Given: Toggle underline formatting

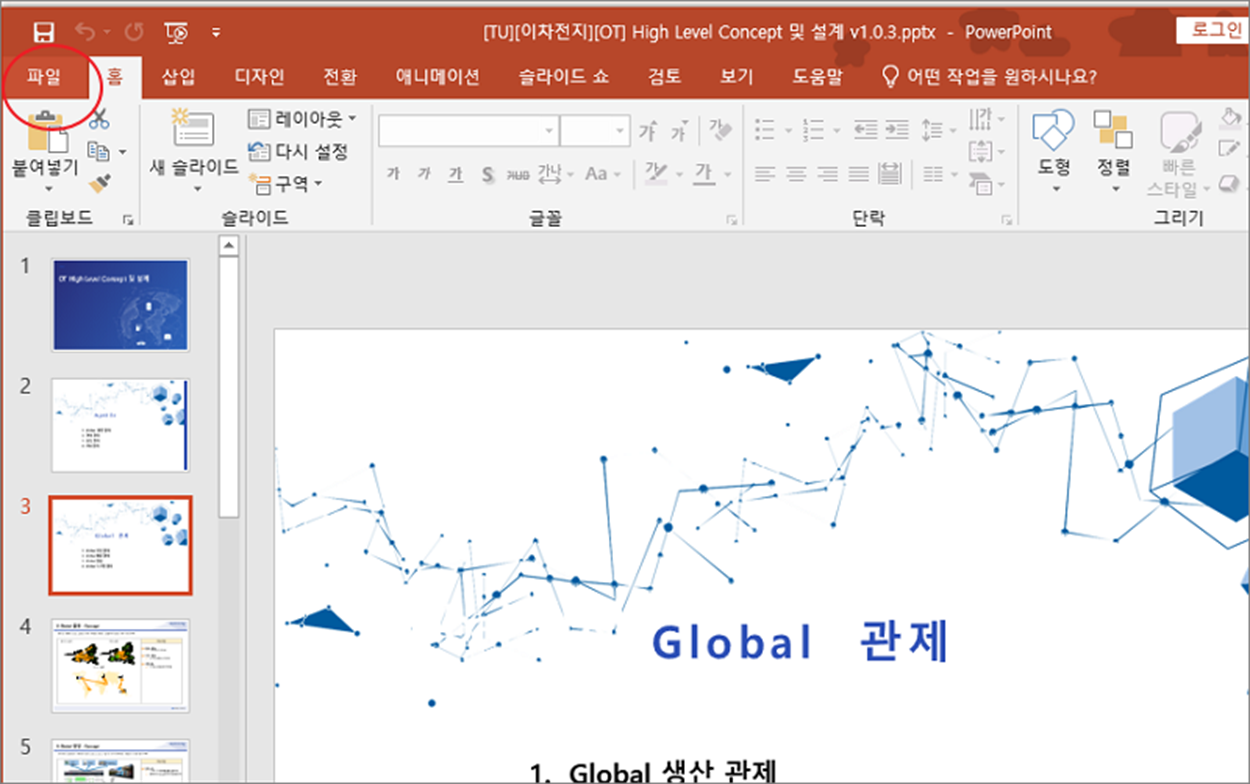Looking at the screenshot, I should (456, 174).
